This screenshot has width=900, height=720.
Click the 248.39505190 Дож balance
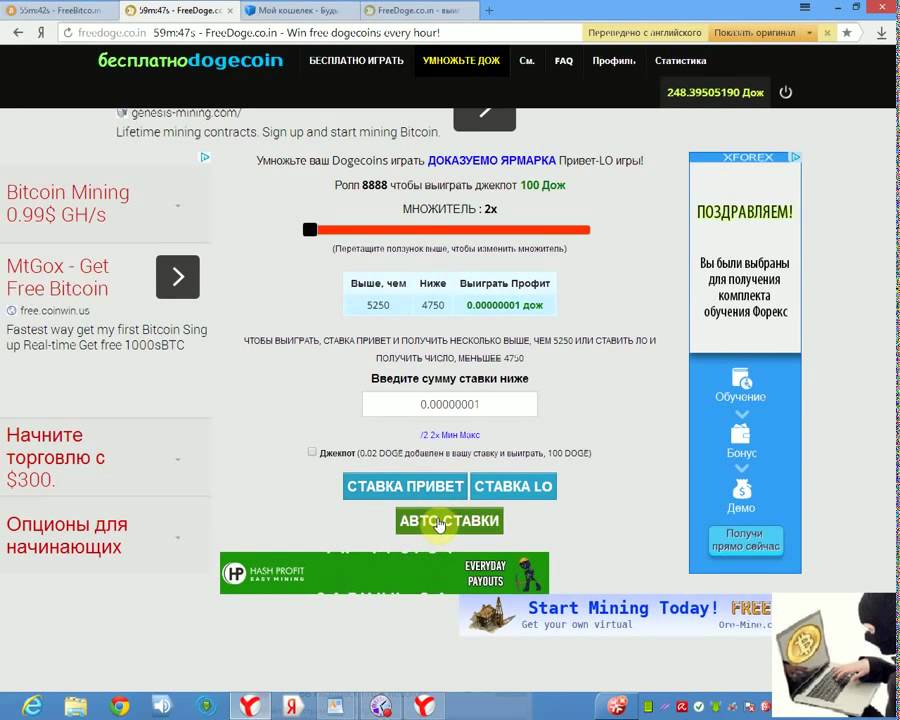point(715,92)
